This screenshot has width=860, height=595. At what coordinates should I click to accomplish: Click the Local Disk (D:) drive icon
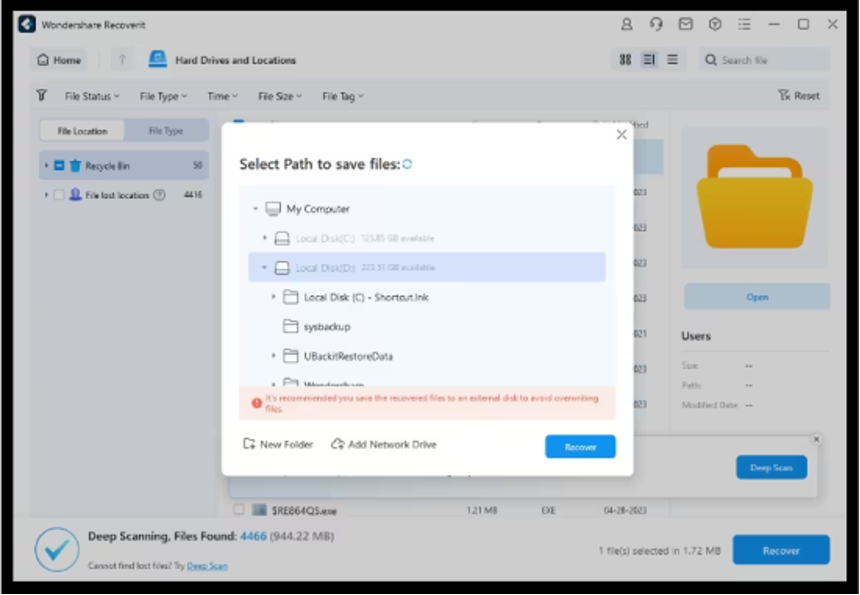[x=282, y=268]
